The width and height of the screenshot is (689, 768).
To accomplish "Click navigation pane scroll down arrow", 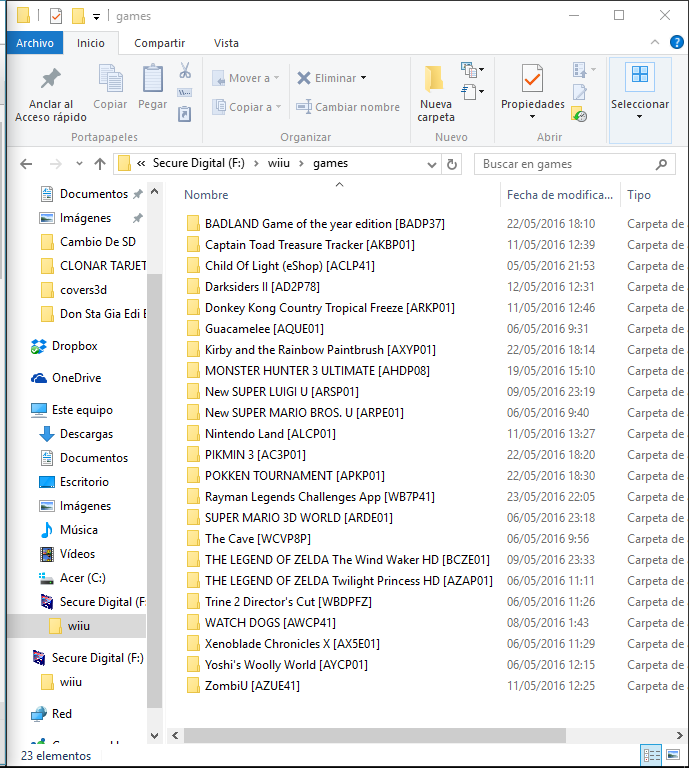I will pyautogui.click(x=155, y=735).
